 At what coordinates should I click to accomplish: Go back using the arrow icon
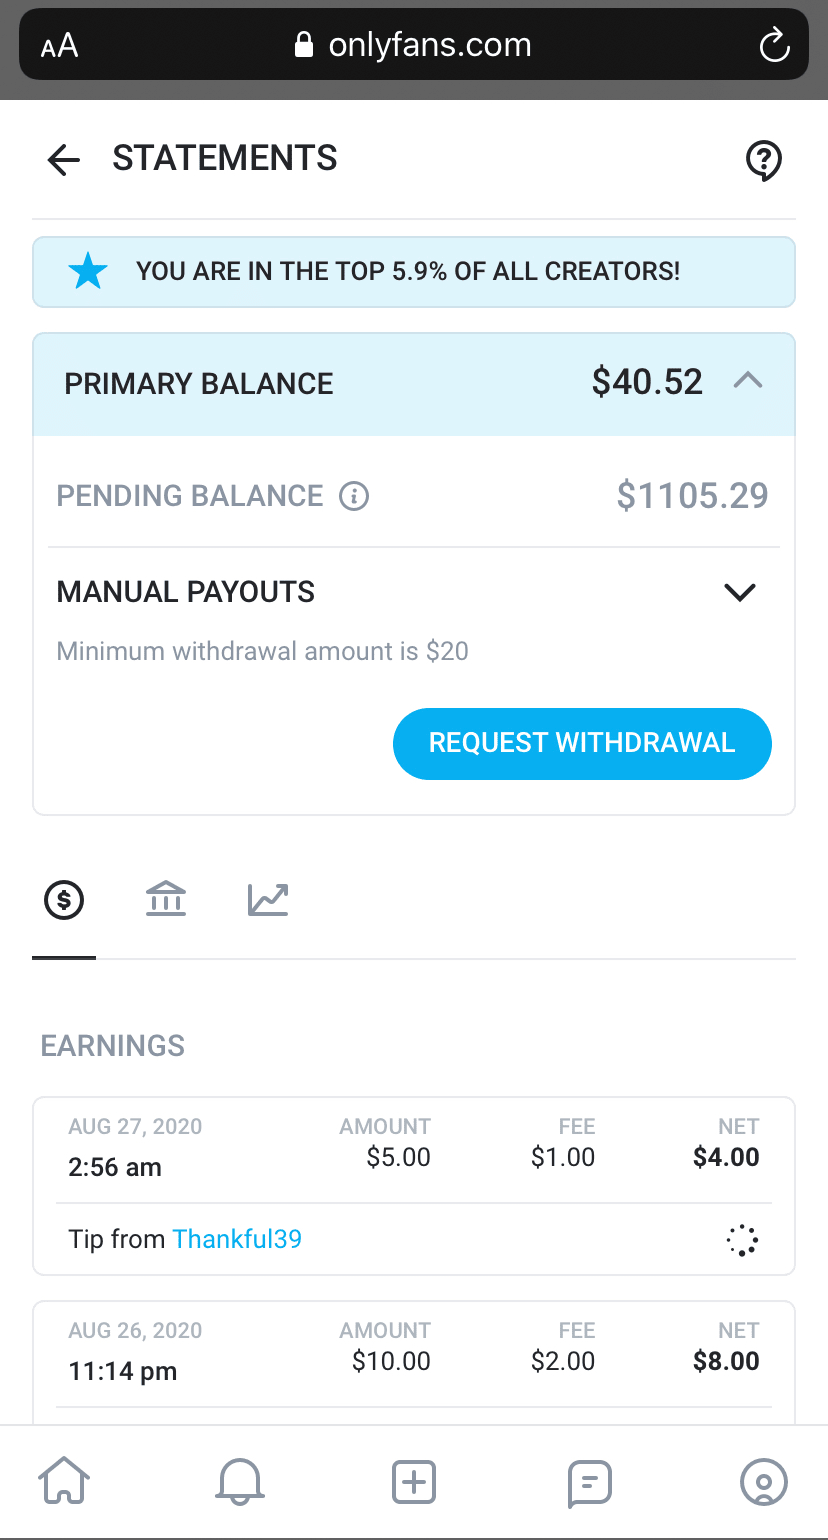(64, 160)
